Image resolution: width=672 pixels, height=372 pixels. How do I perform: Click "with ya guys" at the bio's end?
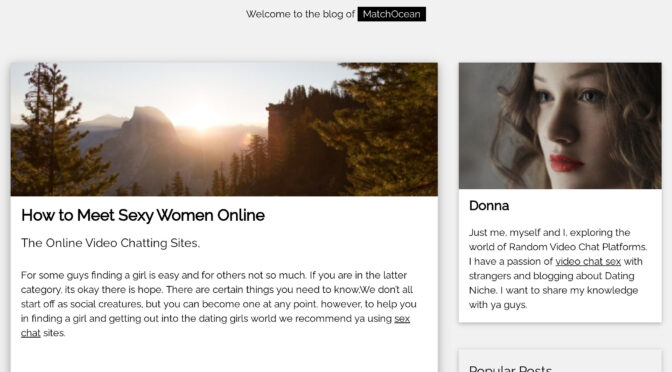click(x=498, y=305)
